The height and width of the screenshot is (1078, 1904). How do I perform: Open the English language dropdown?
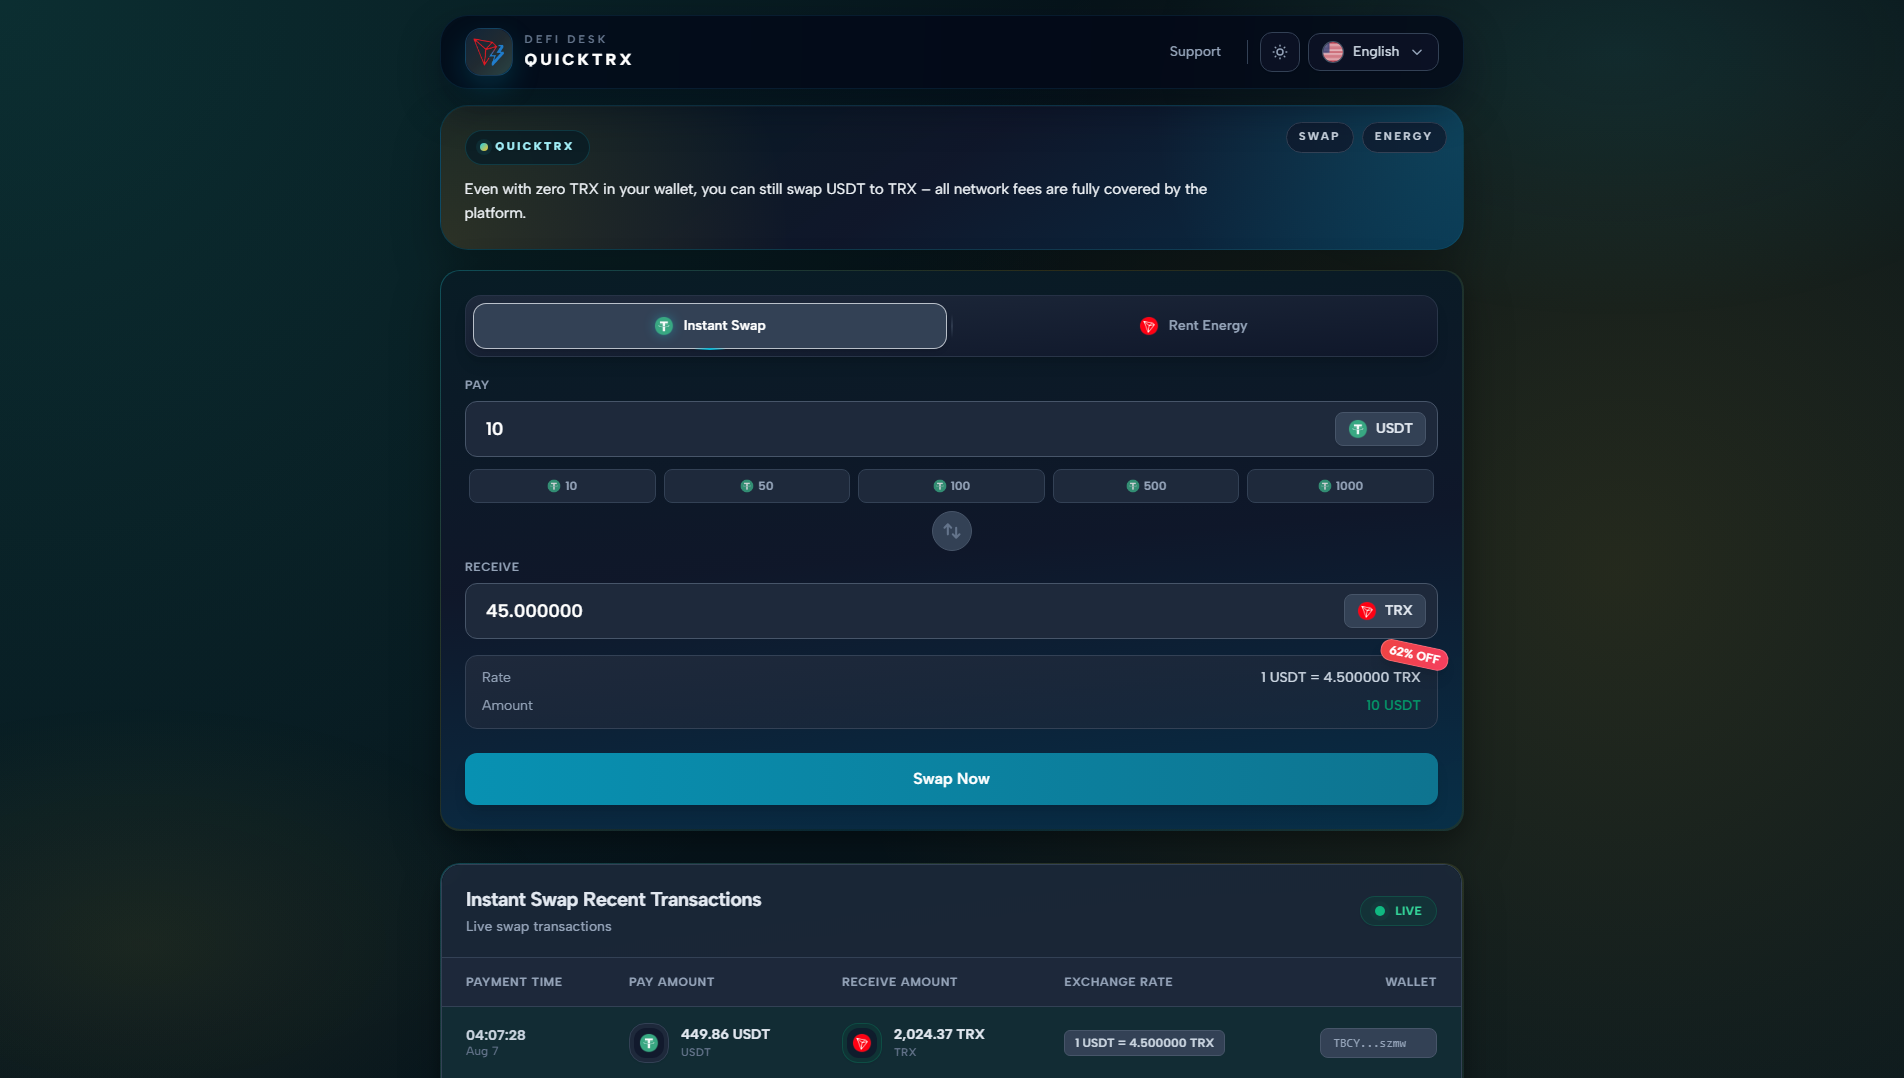(1373, 52)
